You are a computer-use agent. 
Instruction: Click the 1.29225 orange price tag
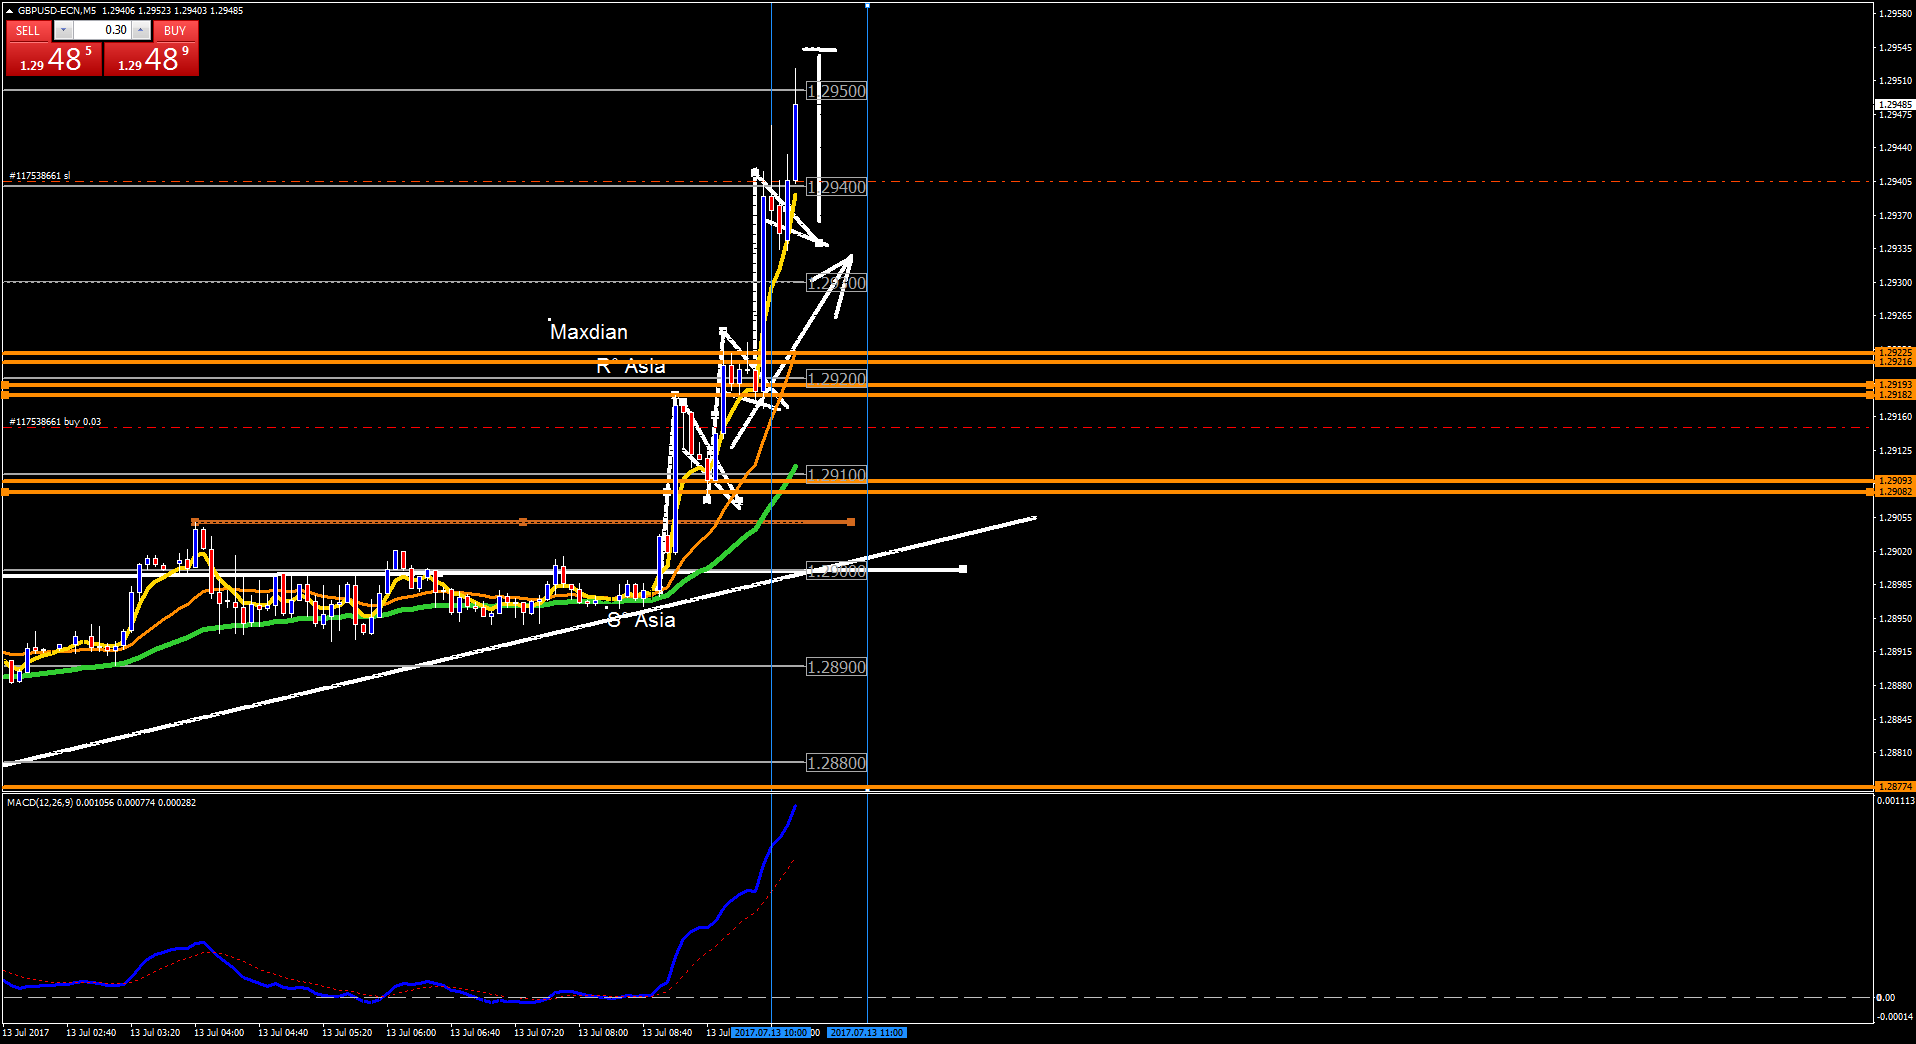[x=1894, y=352]
